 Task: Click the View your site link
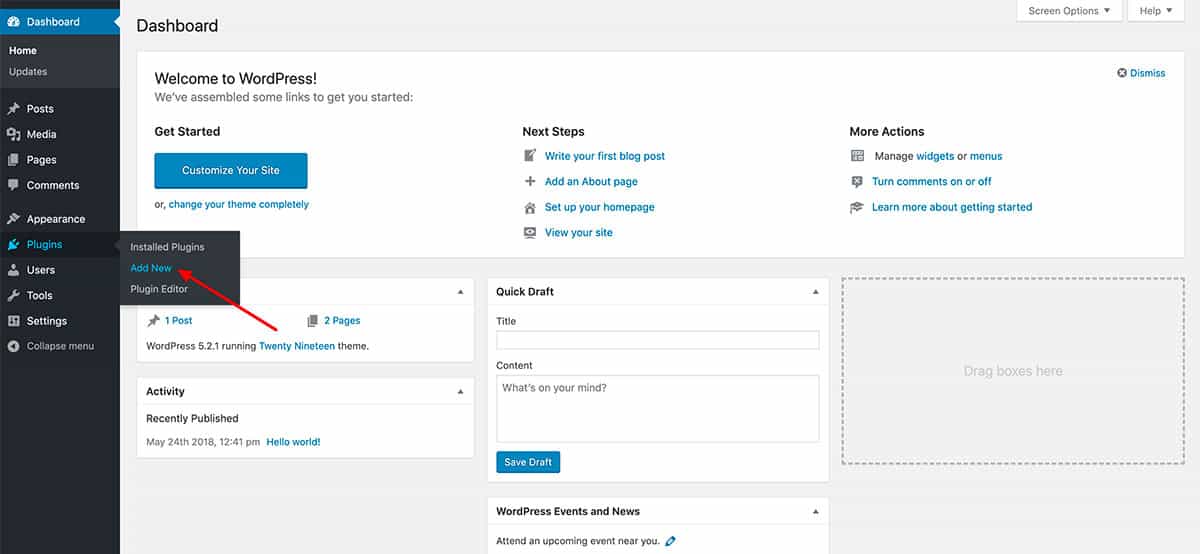[579, 233]
